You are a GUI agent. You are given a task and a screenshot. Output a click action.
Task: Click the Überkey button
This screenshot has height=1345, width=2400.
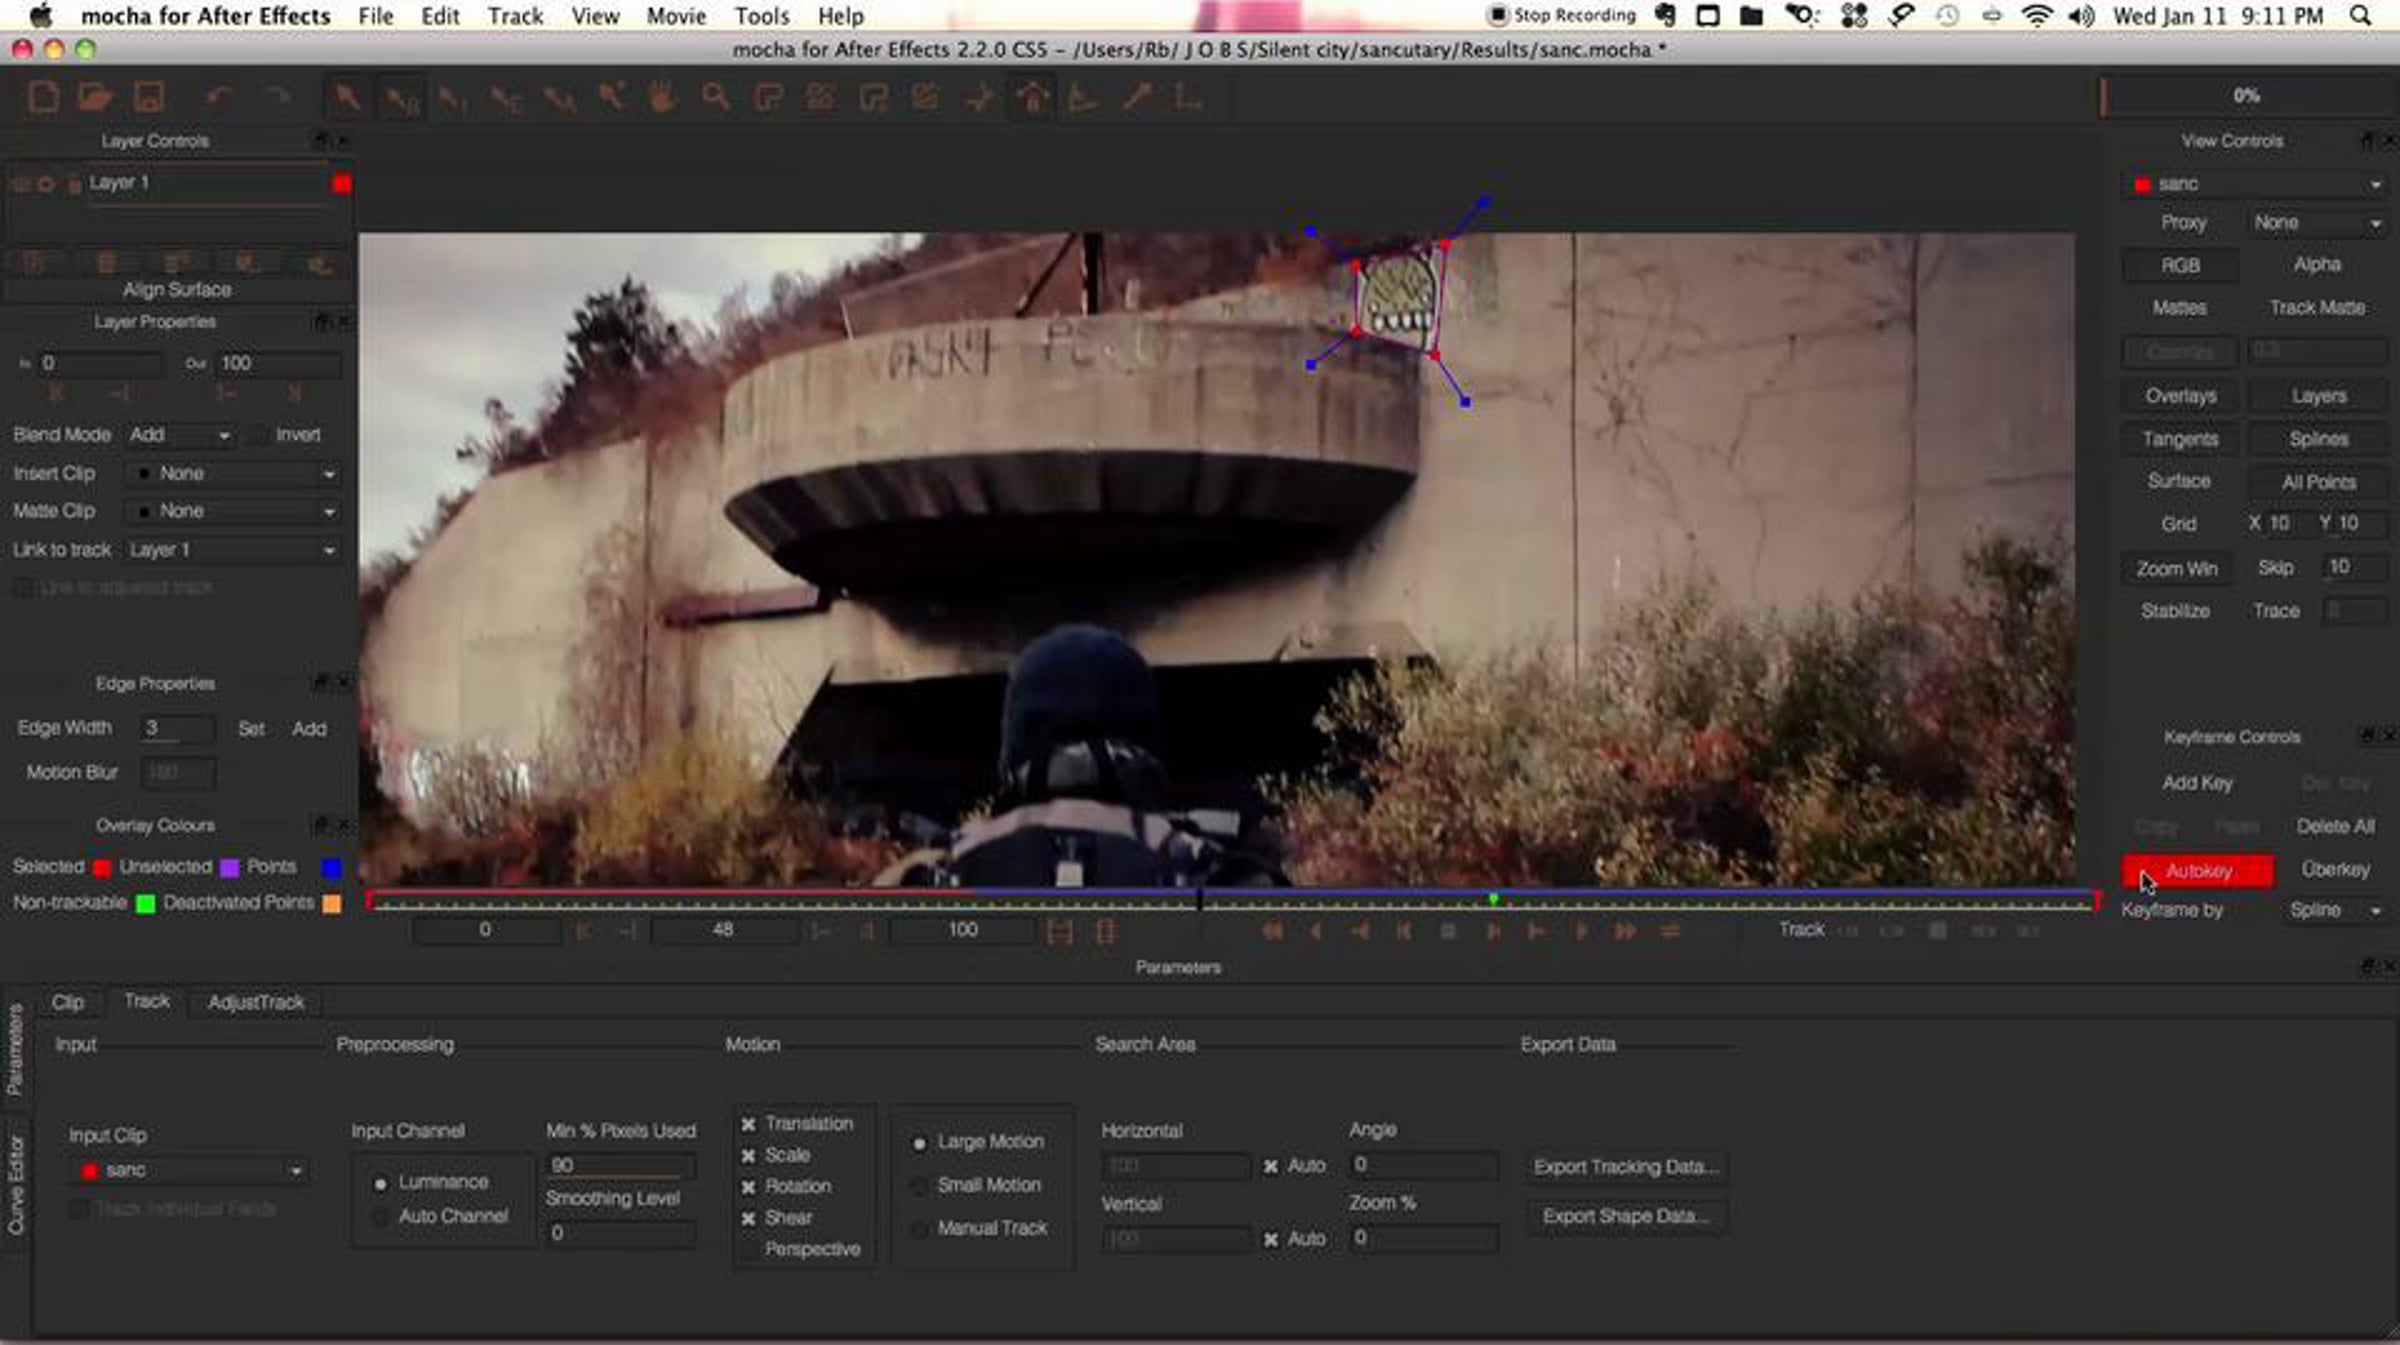point(2335,870)
